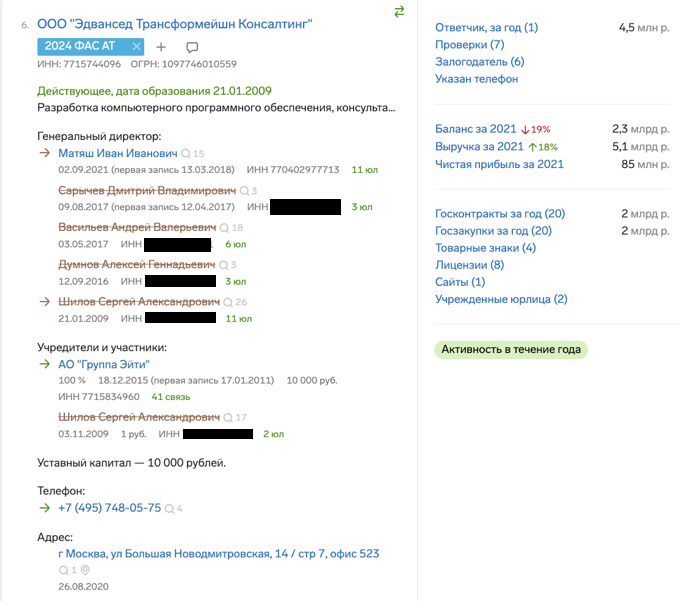Screen dimensions: 681x601
Task: Search icon next to Думнов Алексей Геннадьевич
Action: [224, 265]
